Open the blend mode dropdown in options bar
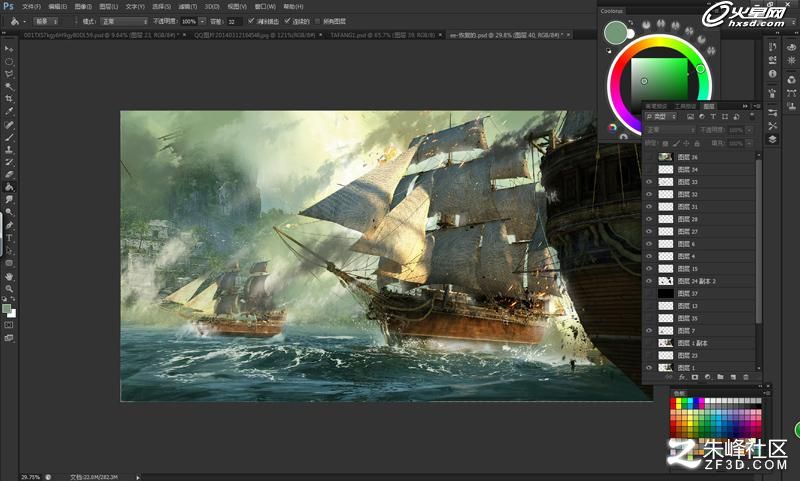Screen dimensions: 800x481 point(124,21)
